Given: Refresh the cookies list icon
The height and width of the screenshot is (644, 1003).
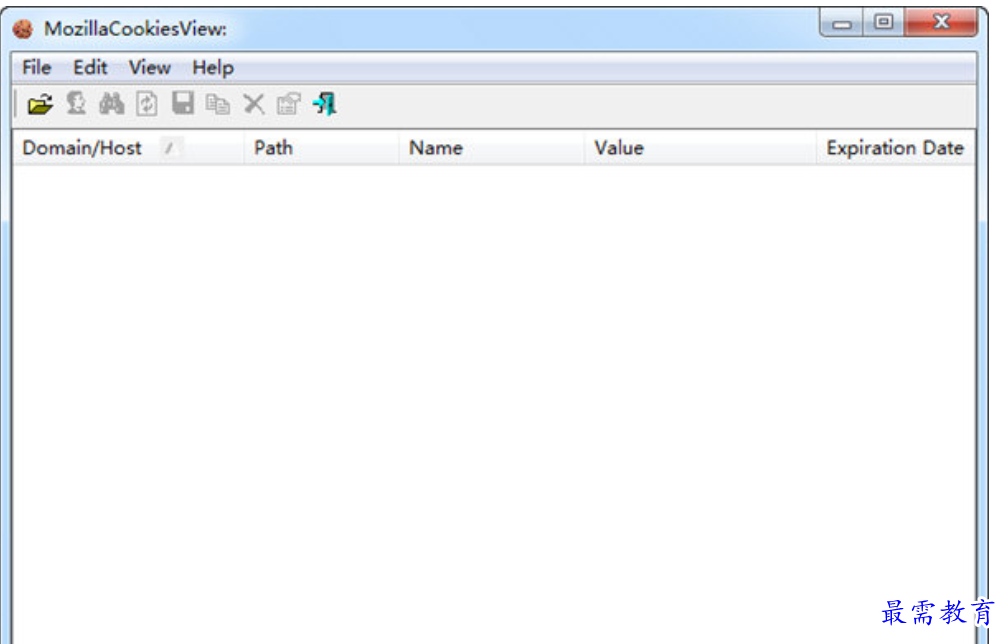Looking at the screenshot, I should (147, 104).
